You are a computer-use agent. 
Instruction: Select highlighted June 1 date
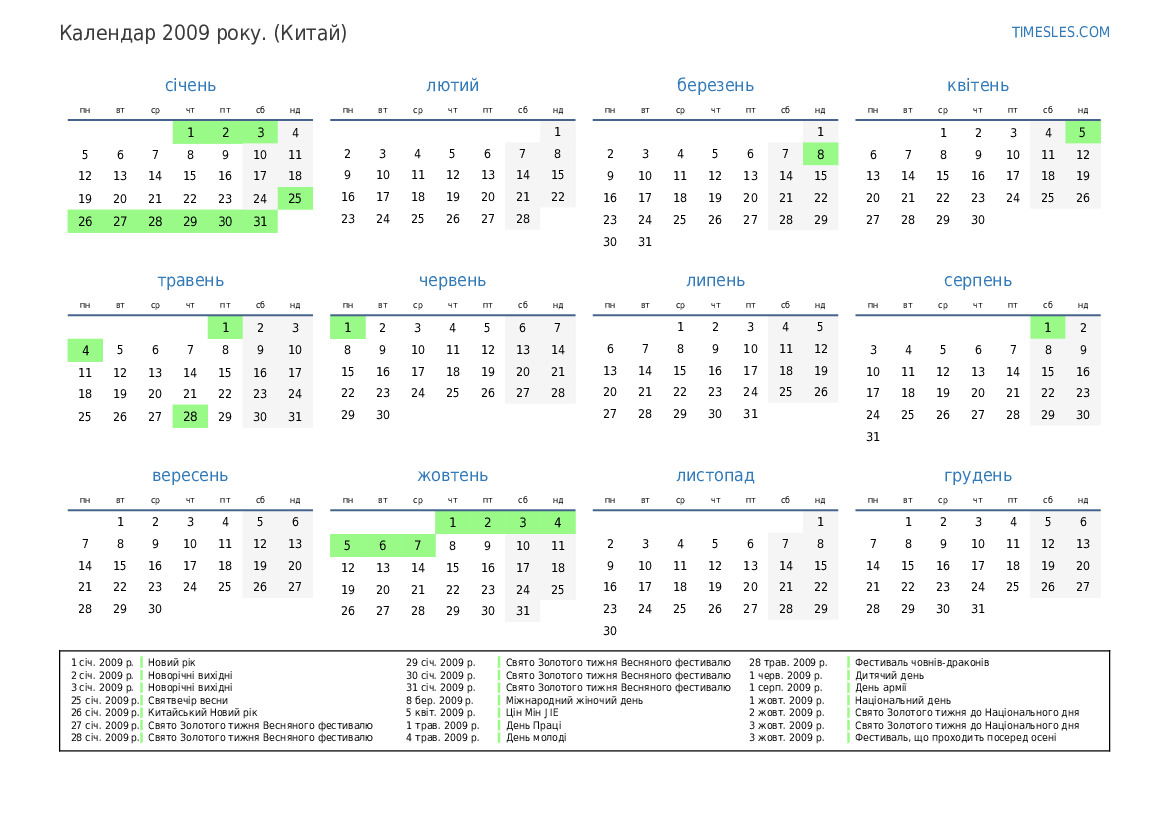click(x=348, y=327)
